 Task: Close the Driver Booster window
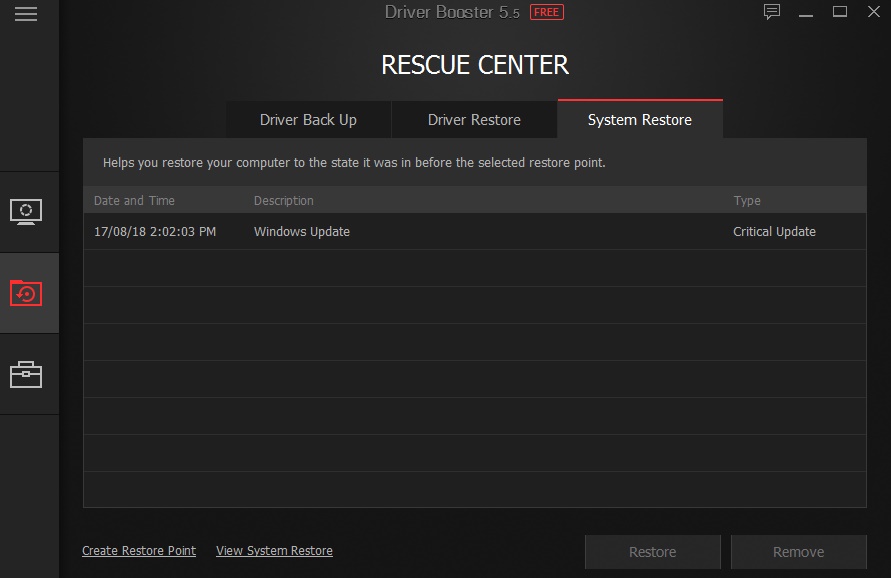[x=874, y=11]
